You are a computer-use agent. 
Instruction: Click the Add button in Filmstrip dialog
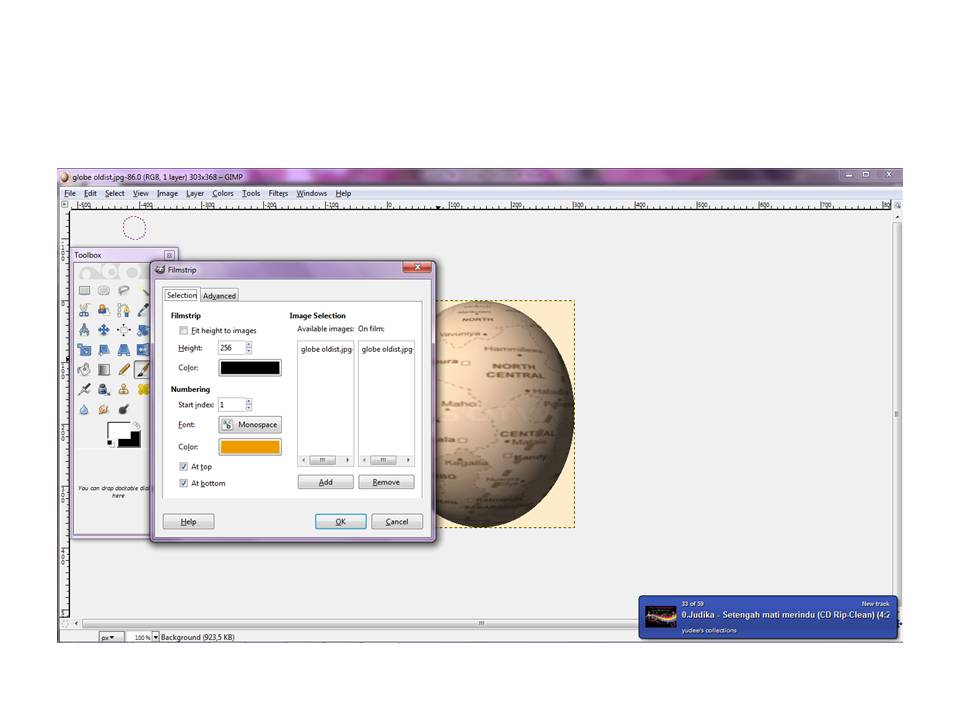pyautogui.click(x=326, y=482)
